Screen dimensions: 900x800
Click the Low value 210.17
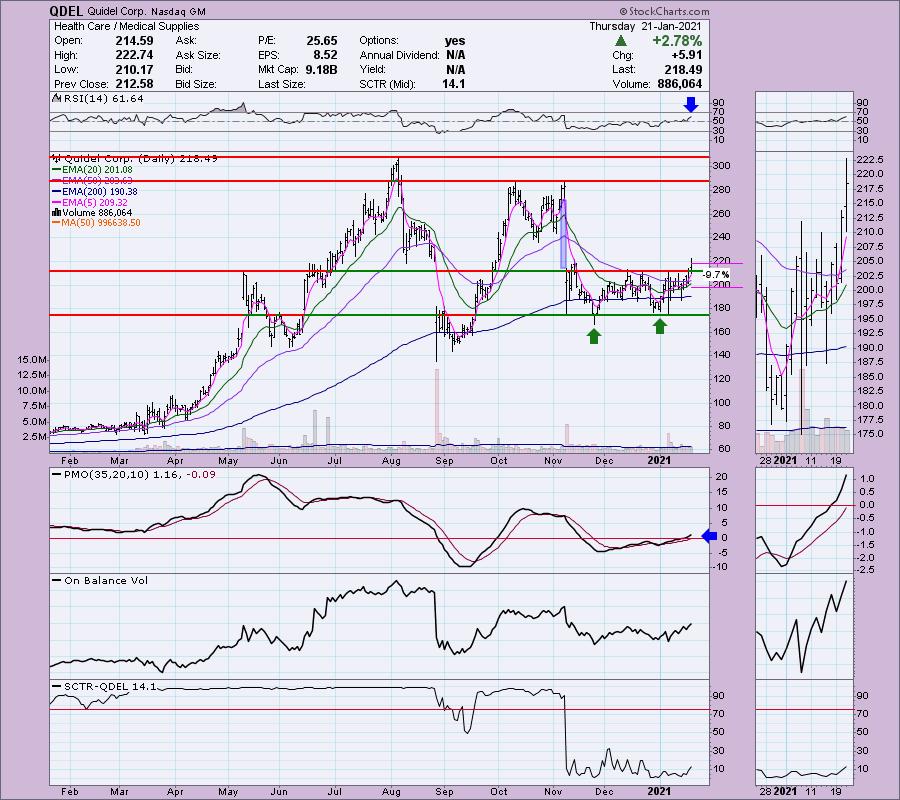tap(135, 69)
